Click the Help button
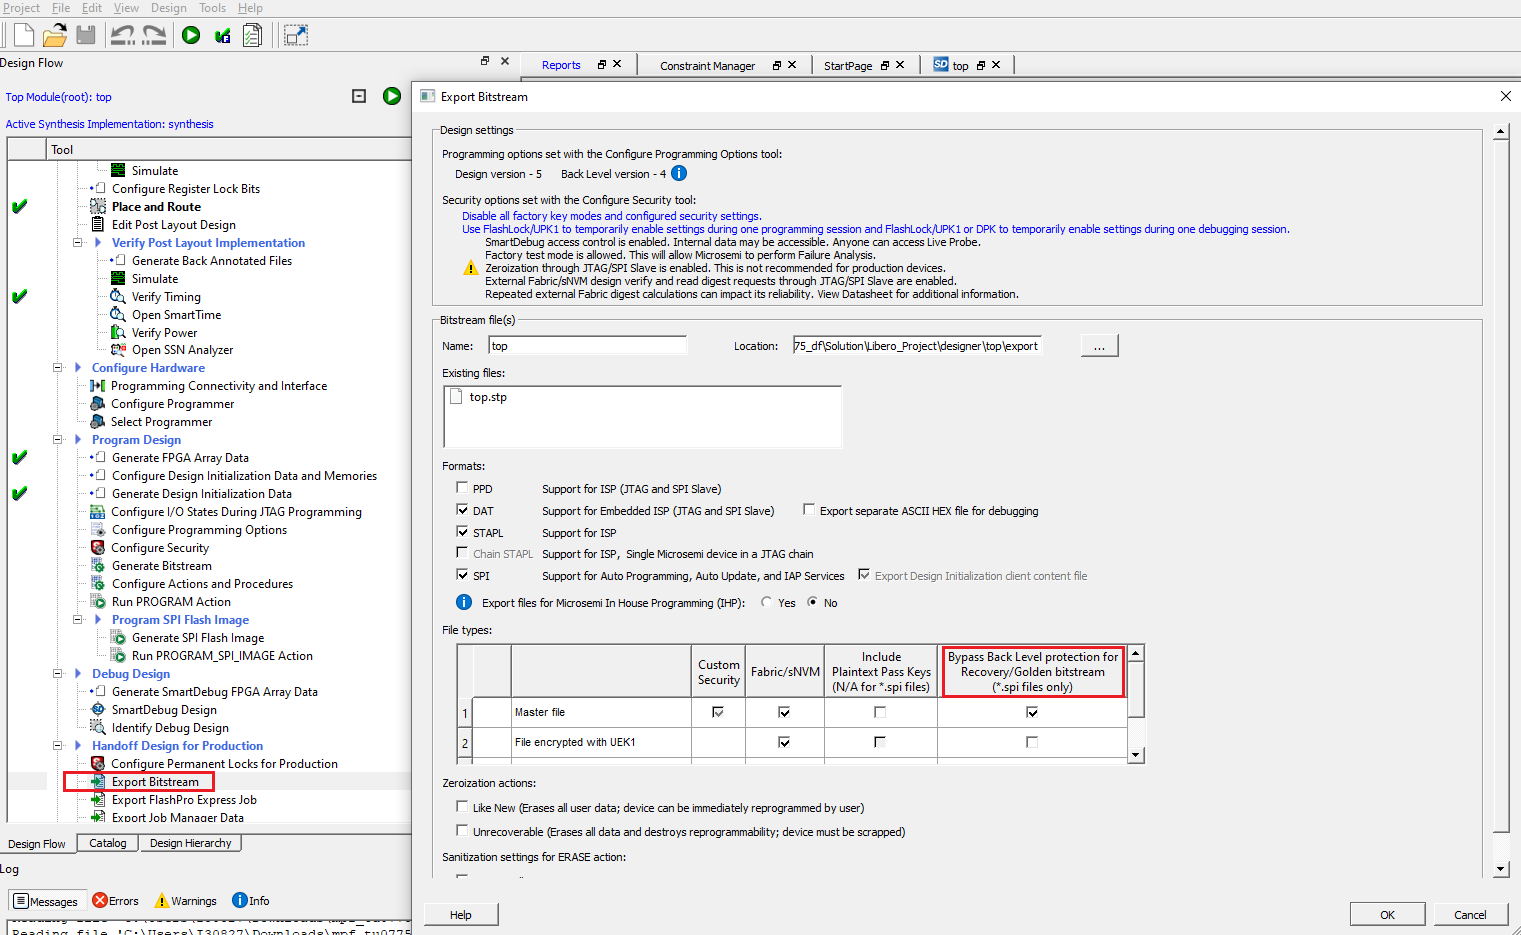This screenshot has height=935, width=1521. tap(461, 914)
